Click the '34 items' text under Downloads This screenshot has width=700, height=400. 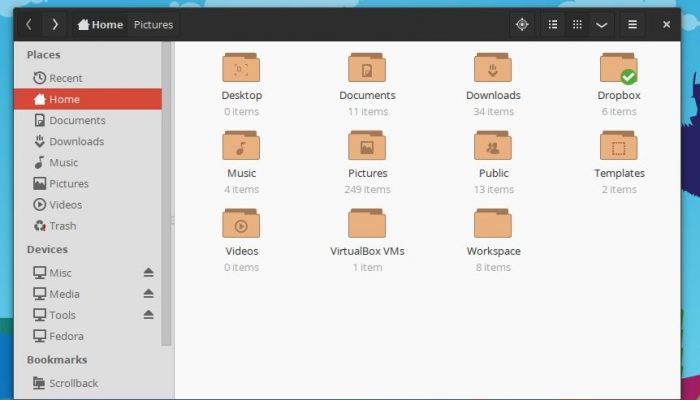pos(493,112)
